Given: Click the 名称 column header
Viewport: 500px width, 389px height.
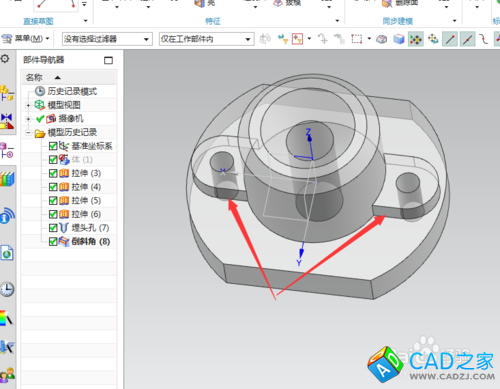Looking at the screenshot, I should click(x=34, y=78).
